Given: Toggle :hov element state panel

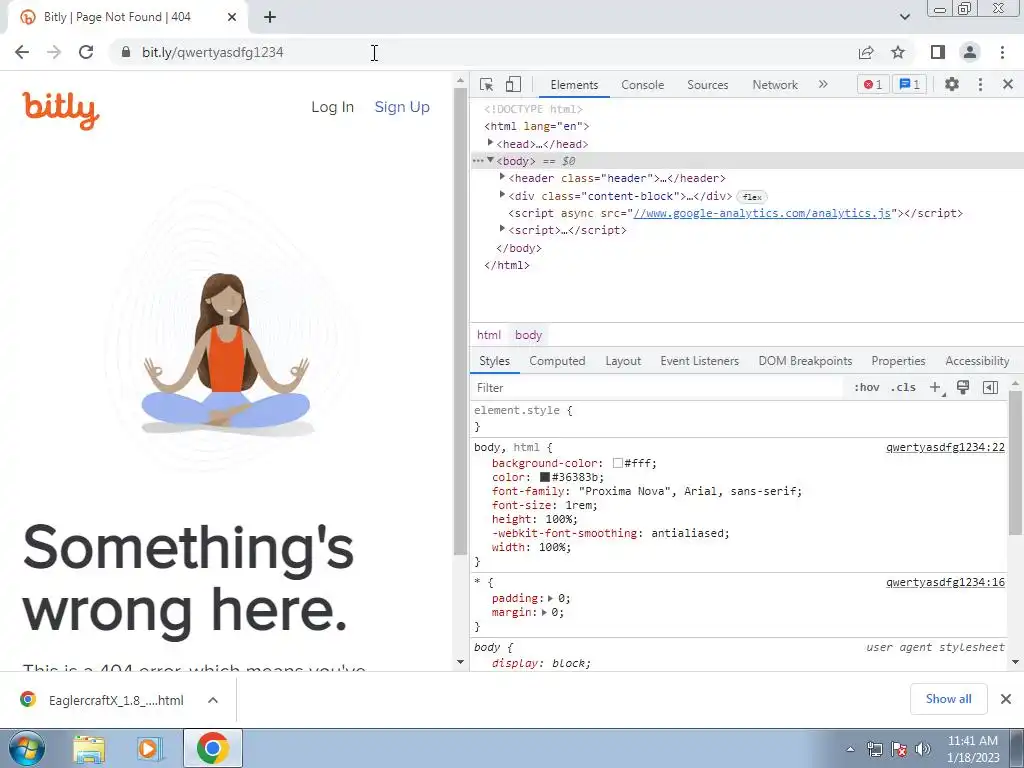Looking at the screenshot, I should coord(867,387).
